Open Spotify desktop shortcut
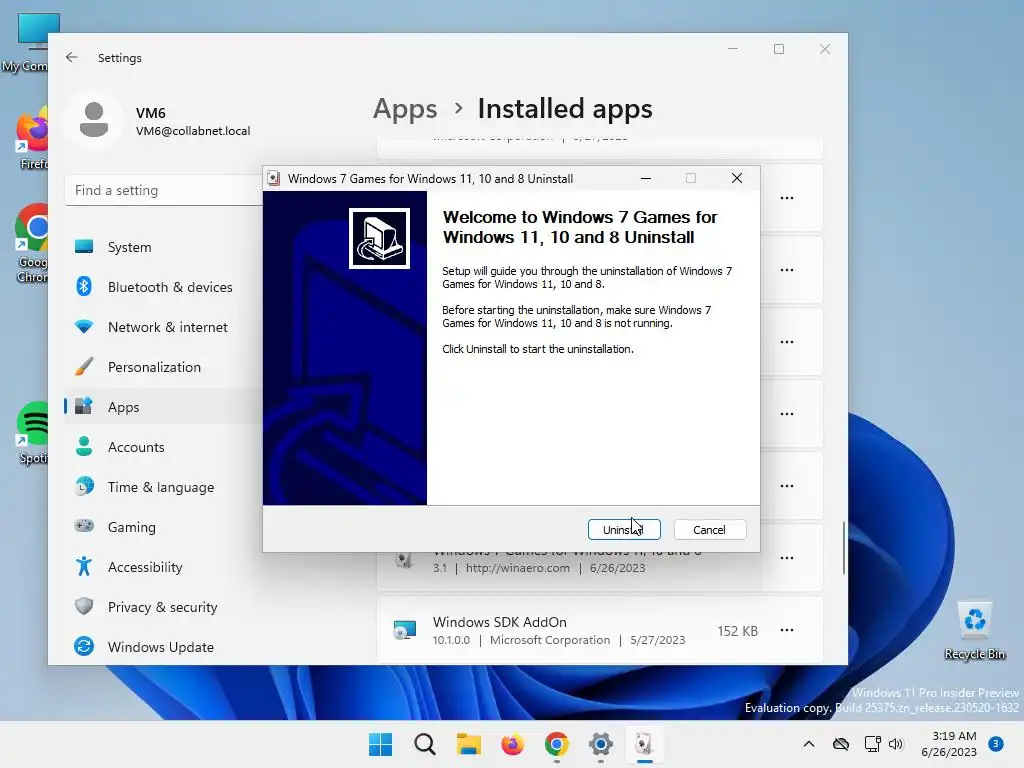 33,432
